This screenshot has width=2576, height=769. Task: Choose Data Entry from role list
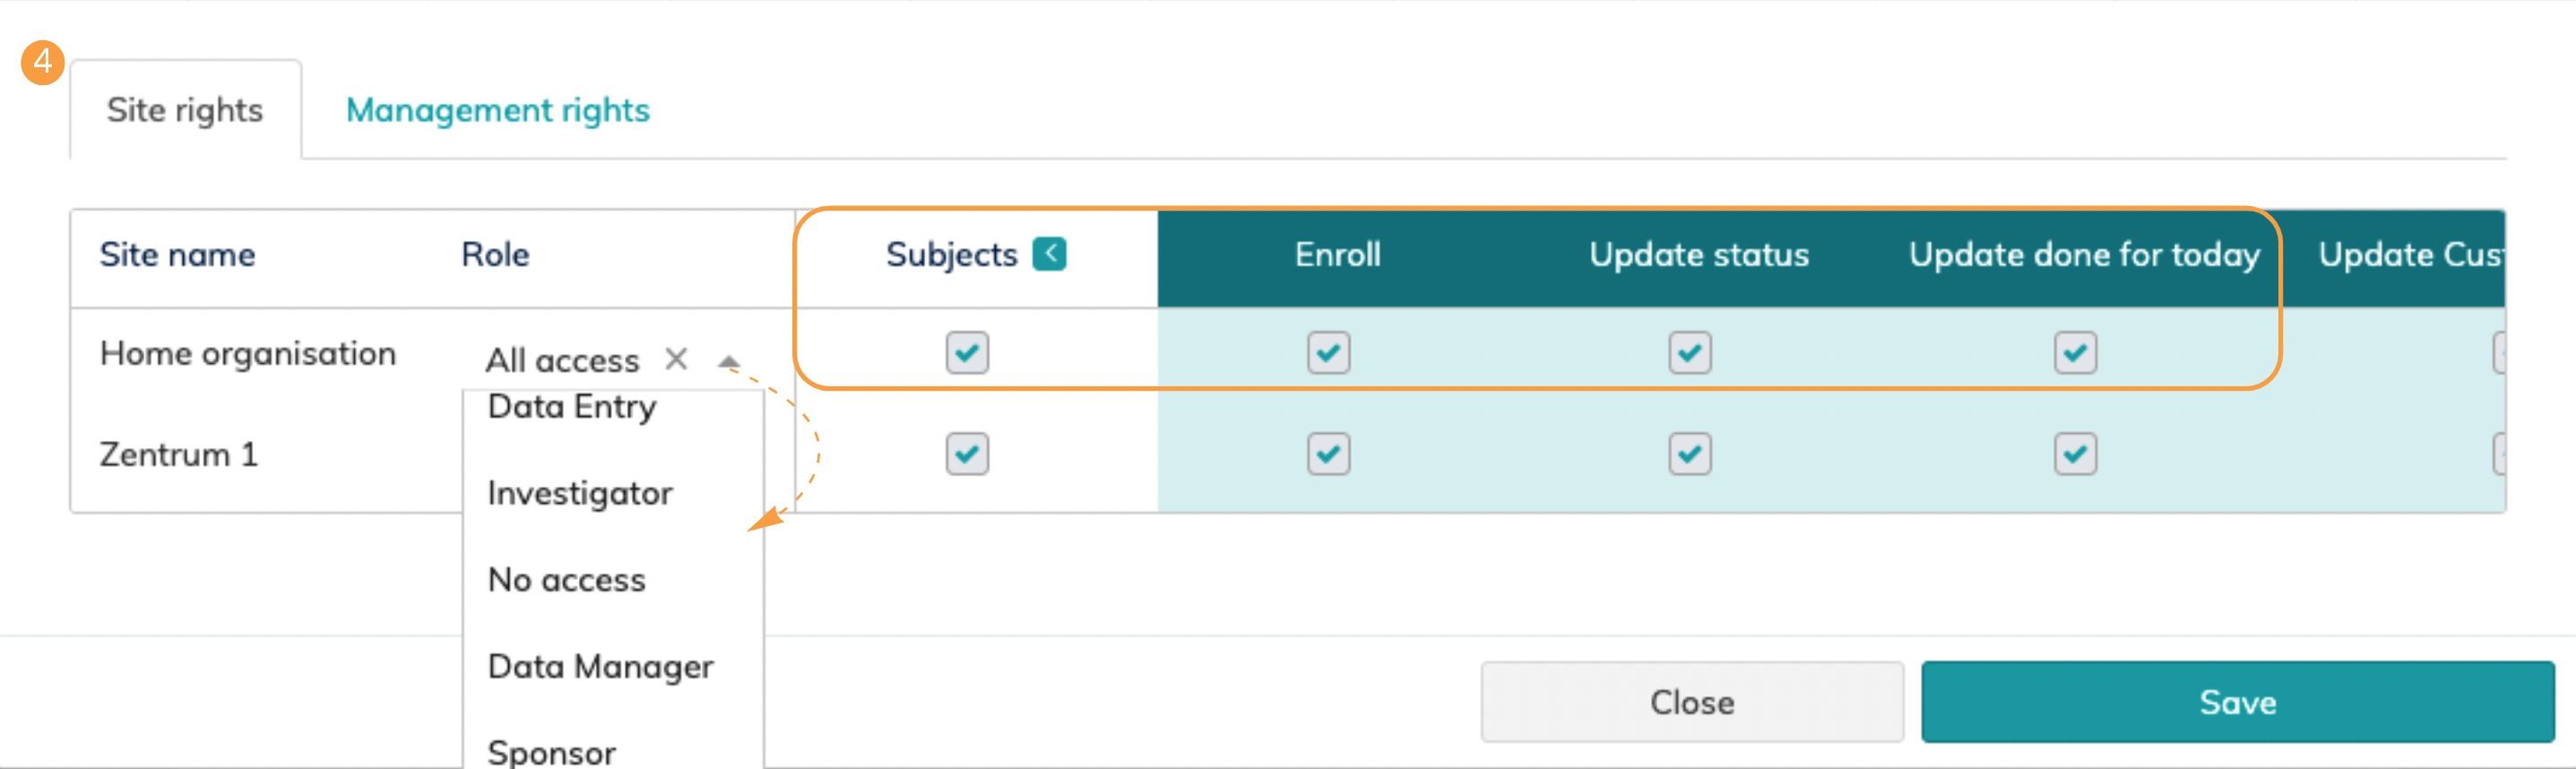coord(572,407)
